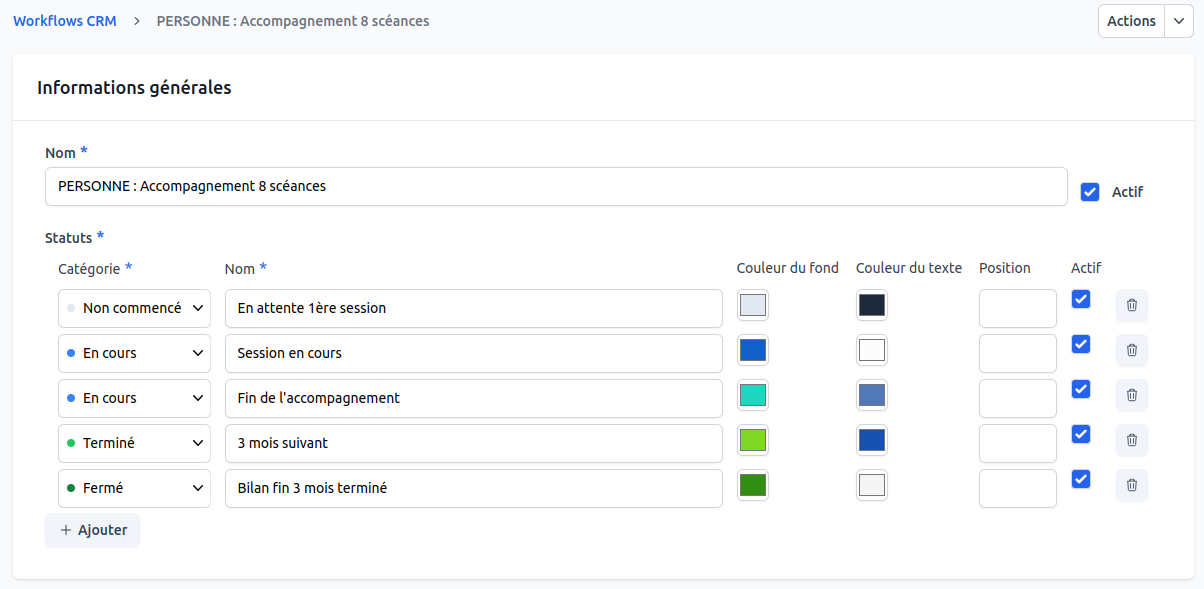1204x589 pixels.
Task: Open the 'Fermé' category dropdown
Action: coord(134,487)
